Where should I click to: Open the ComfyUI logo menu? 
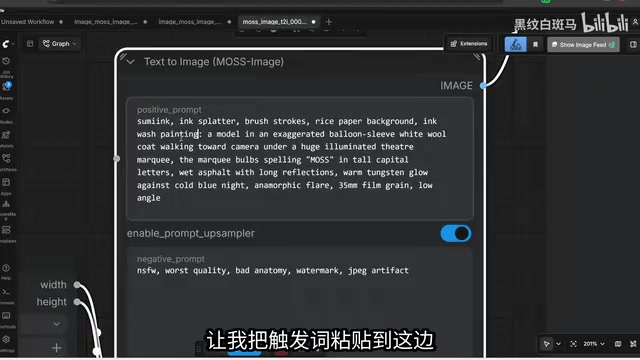click(x=7, y=44)
